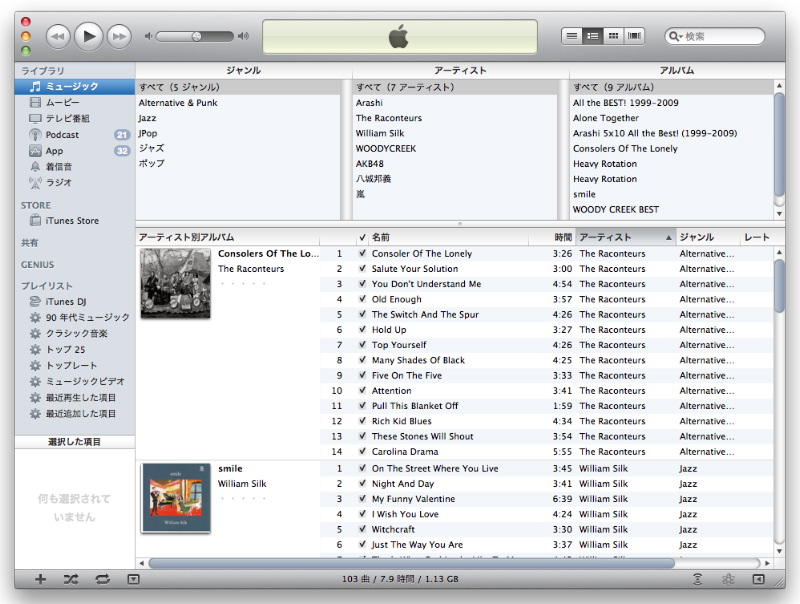Screen dimensions: 800x604
Task: Filter by The Raconteurs artist
Action: point(455,118)
